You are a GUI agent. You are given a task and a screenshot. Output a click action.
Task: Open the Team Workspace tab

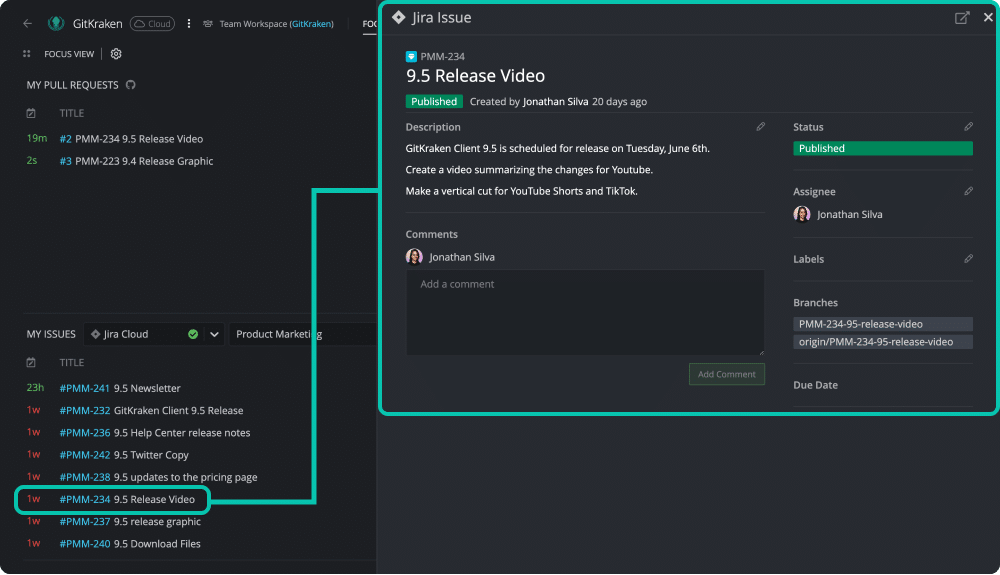point(268,24)
